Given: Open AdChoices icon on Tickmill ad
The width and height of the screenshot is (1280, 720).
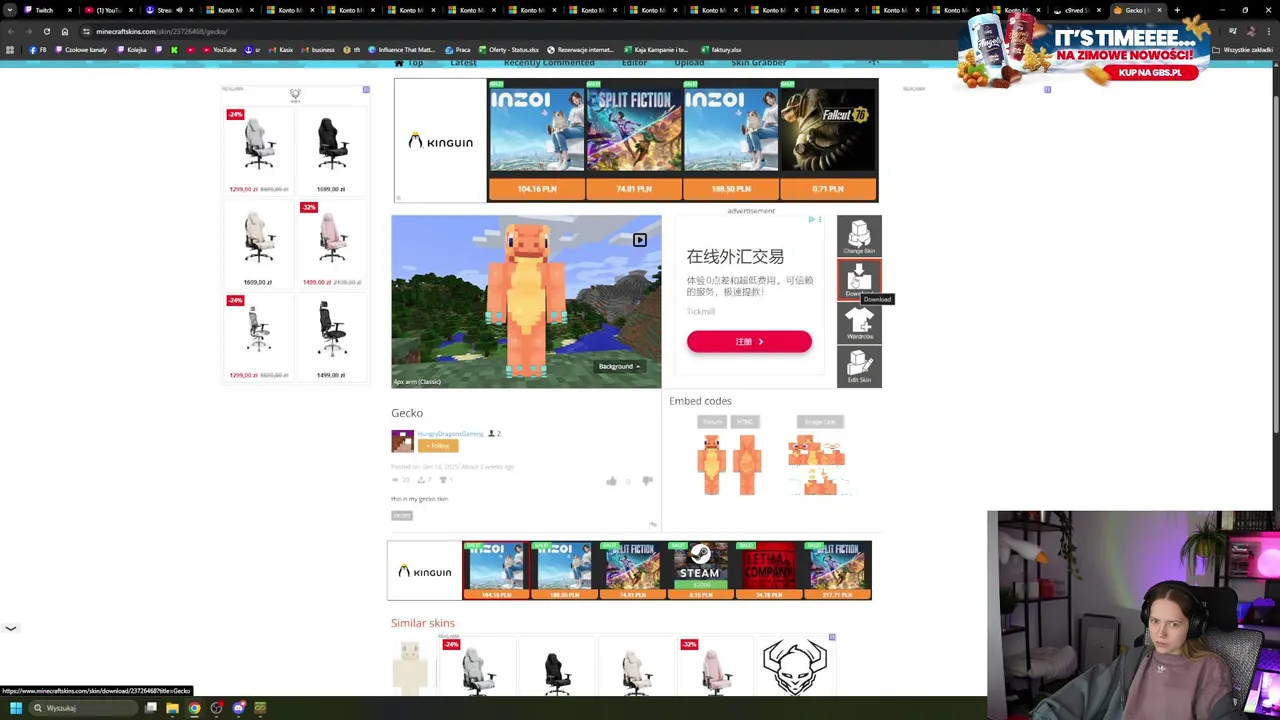Looking at the screenshot, I should click(x=811, y=219).
